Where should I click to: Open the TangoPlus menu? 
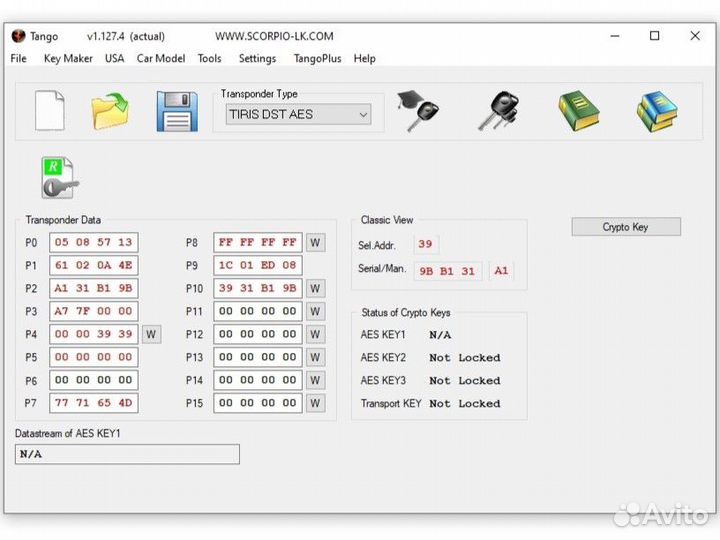(318, 58)
